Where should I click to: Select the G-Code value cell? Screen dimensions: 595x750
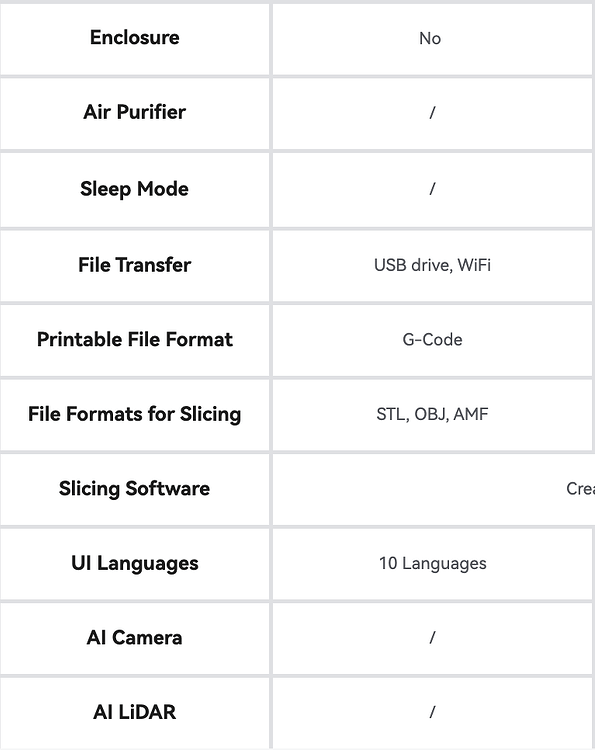(x=432, y=340)
